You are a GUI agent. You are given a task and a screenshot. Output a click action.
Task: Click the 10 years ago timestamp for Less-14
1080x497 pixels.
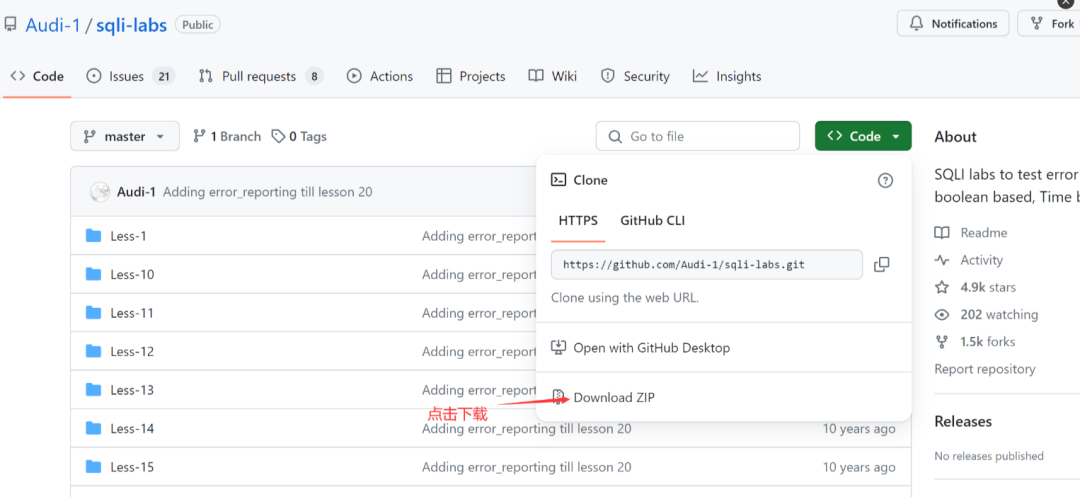(x=859, y=429)
